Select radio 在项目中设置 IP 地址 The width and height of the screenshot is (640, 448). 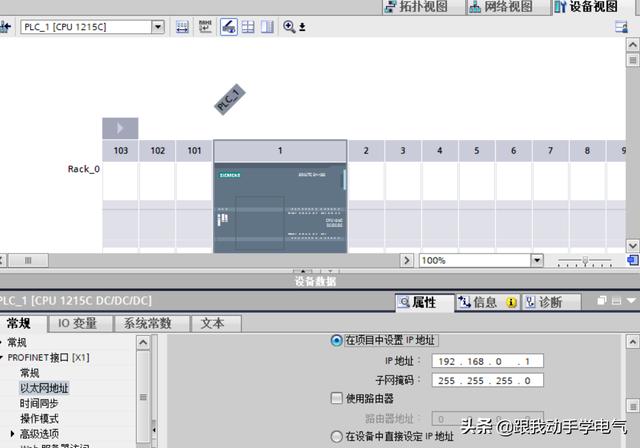click(336, 340)
